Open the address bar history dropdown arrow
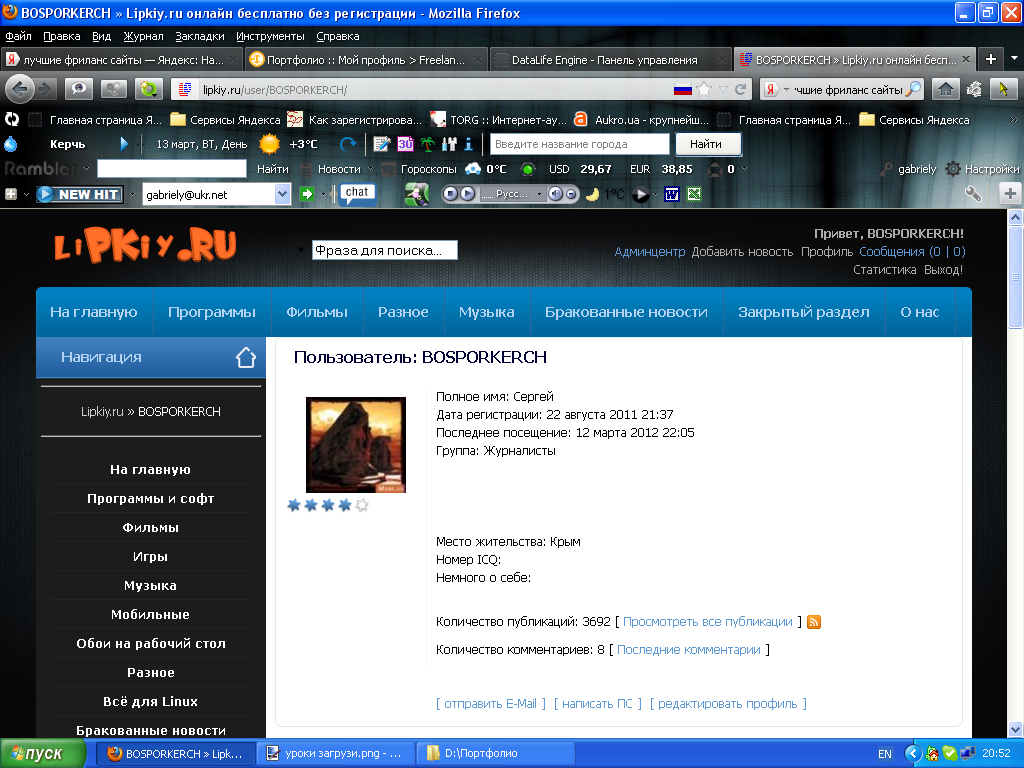Viewport: 1024px width, 768px height. [x=723, y=89]
